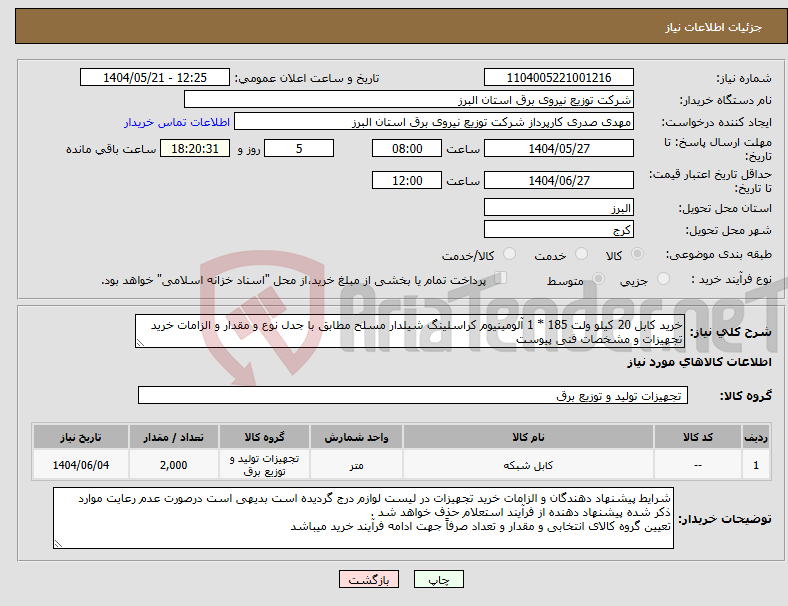Click the گروه کالا field
Image resolution: width=788 pixels, height=606 pixels.
coord(413,395)
